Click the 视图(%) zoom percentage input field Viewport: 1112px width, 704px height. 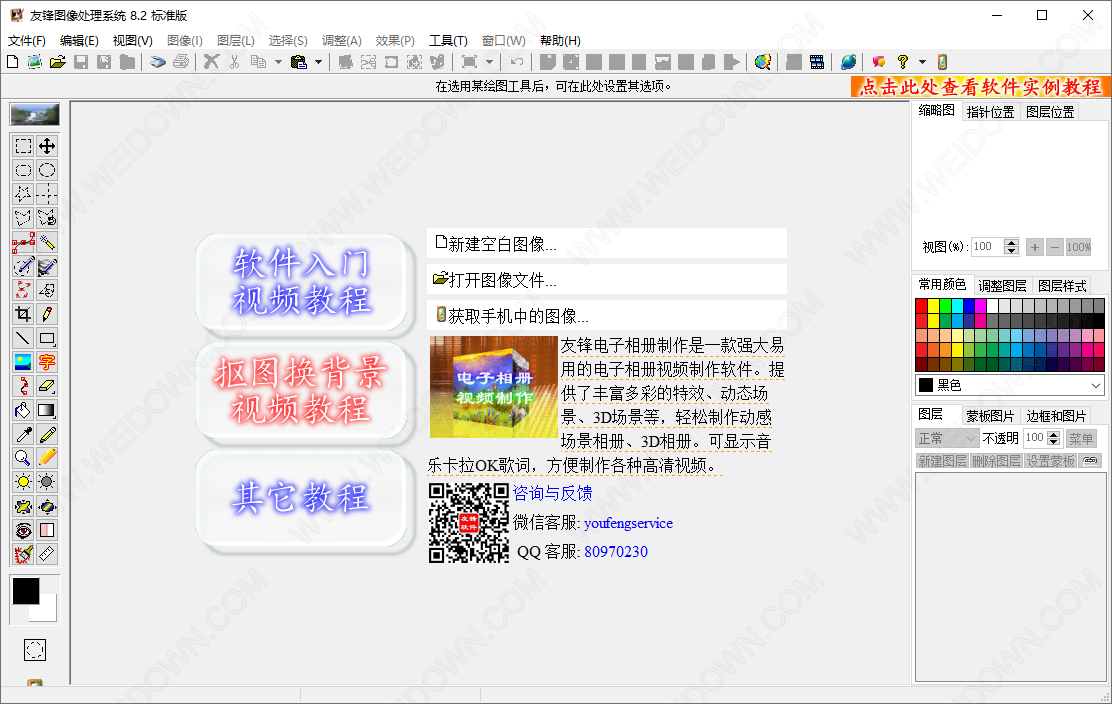[987, 247]
